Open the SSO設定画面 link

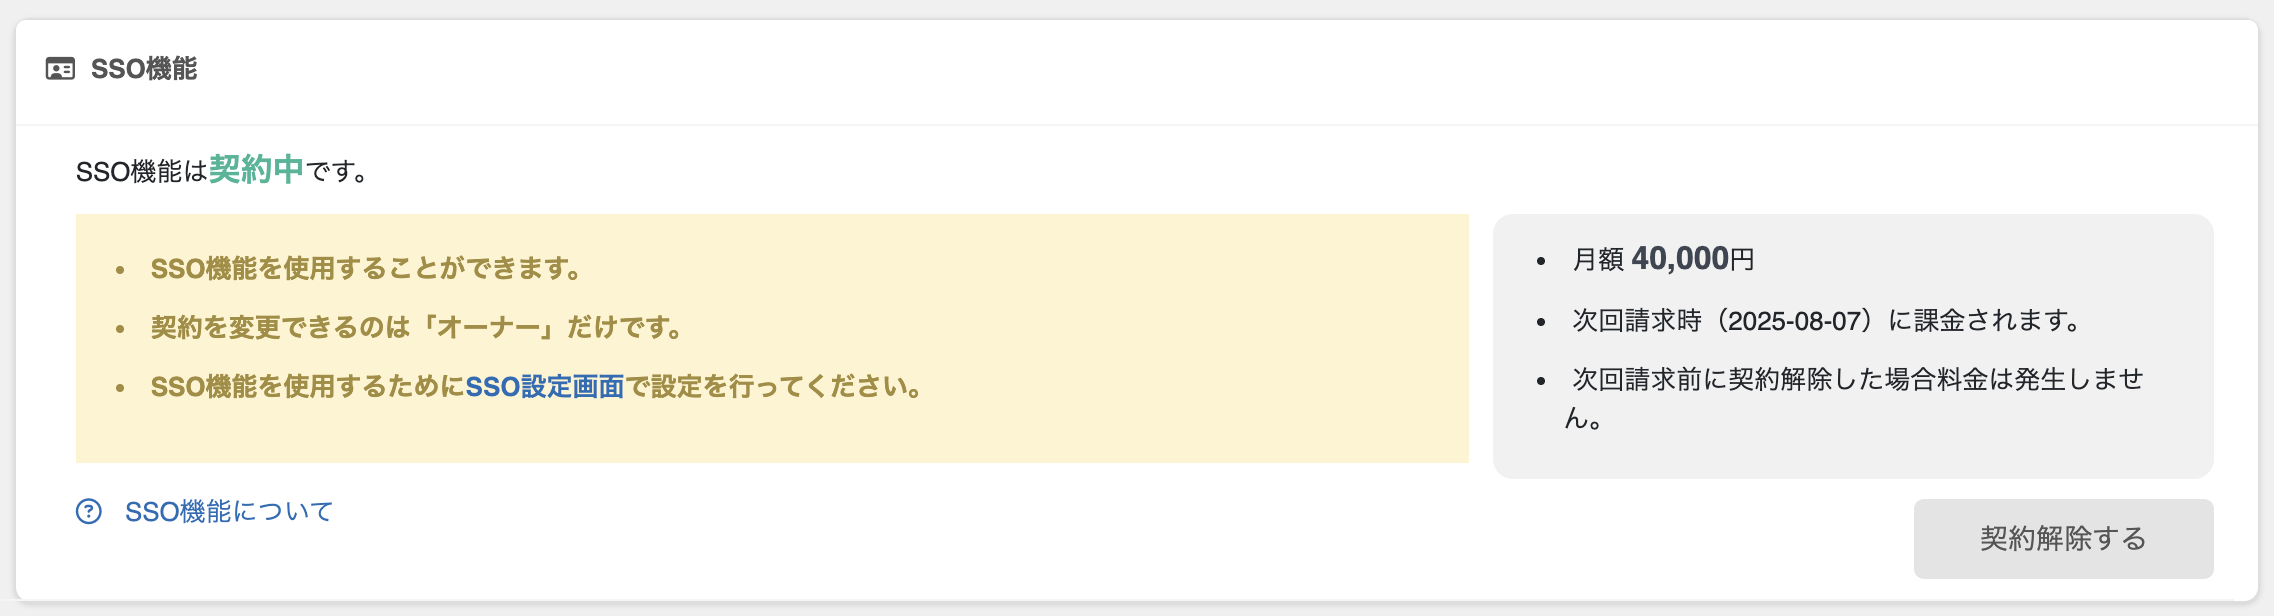(x=545, y=387)
